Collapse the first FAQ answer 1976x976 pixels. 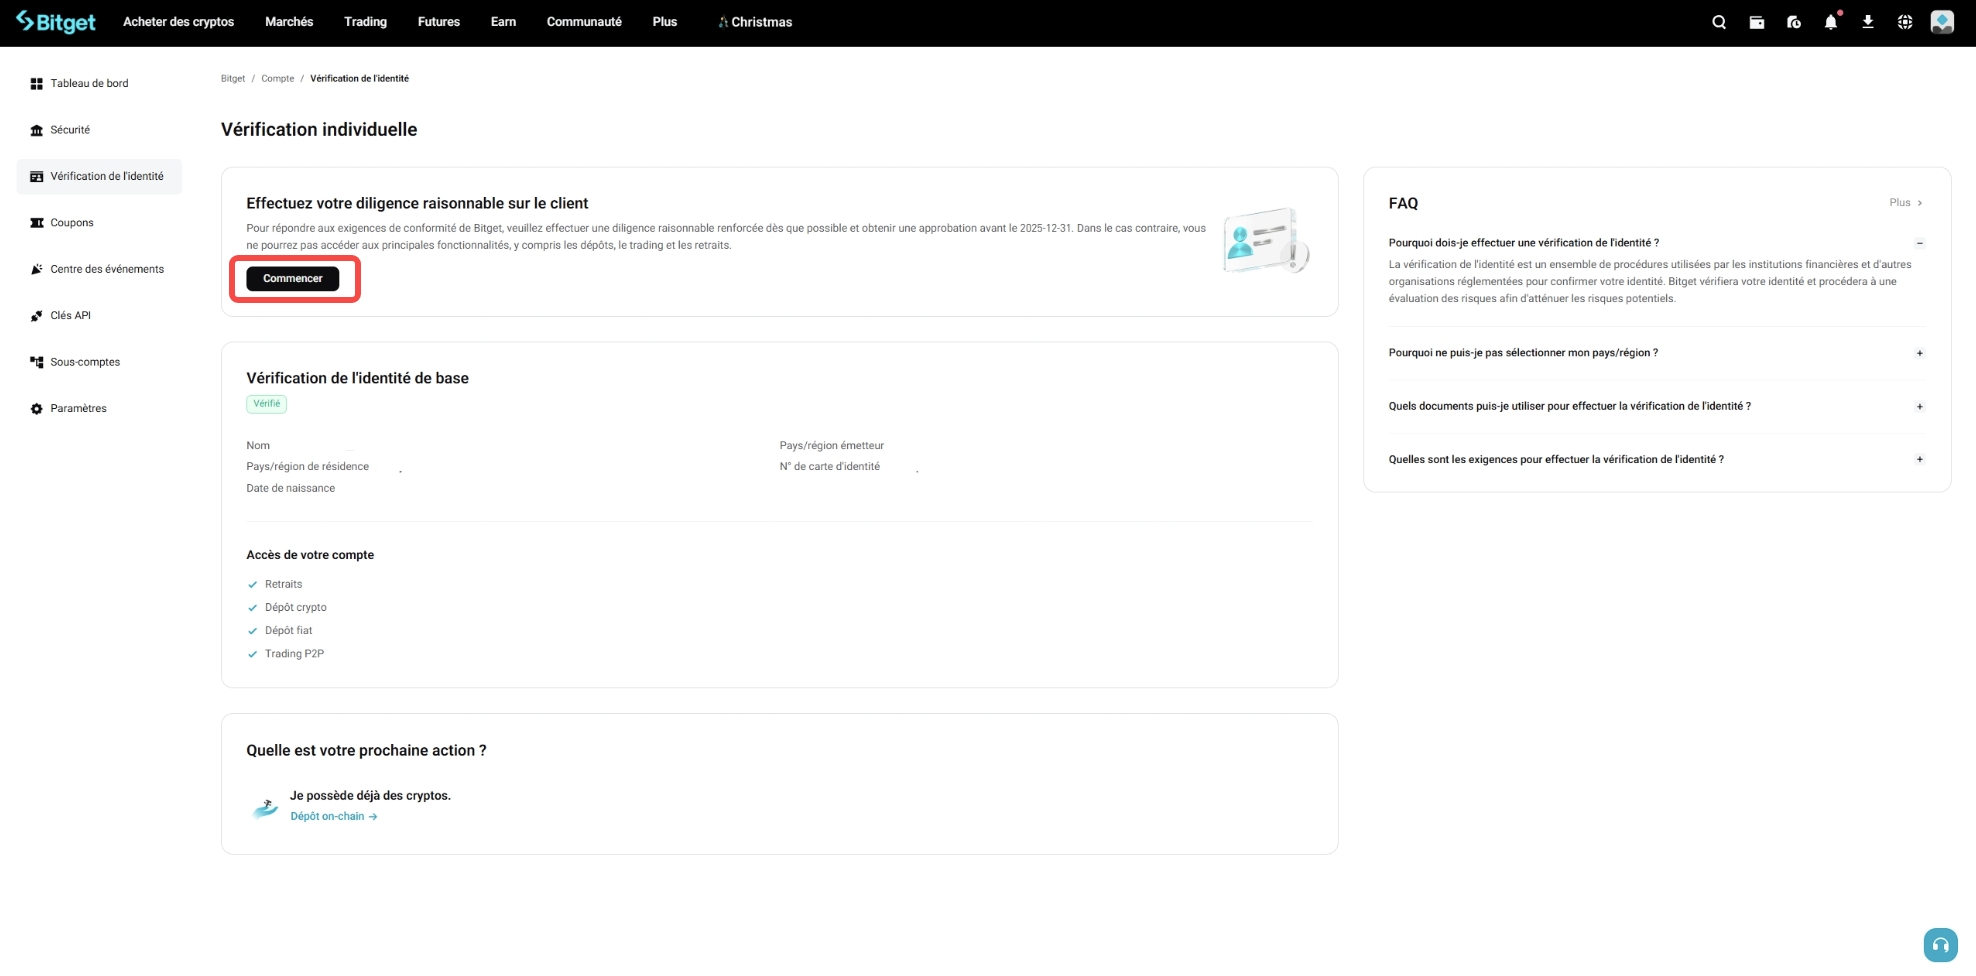pos(1919,242)
